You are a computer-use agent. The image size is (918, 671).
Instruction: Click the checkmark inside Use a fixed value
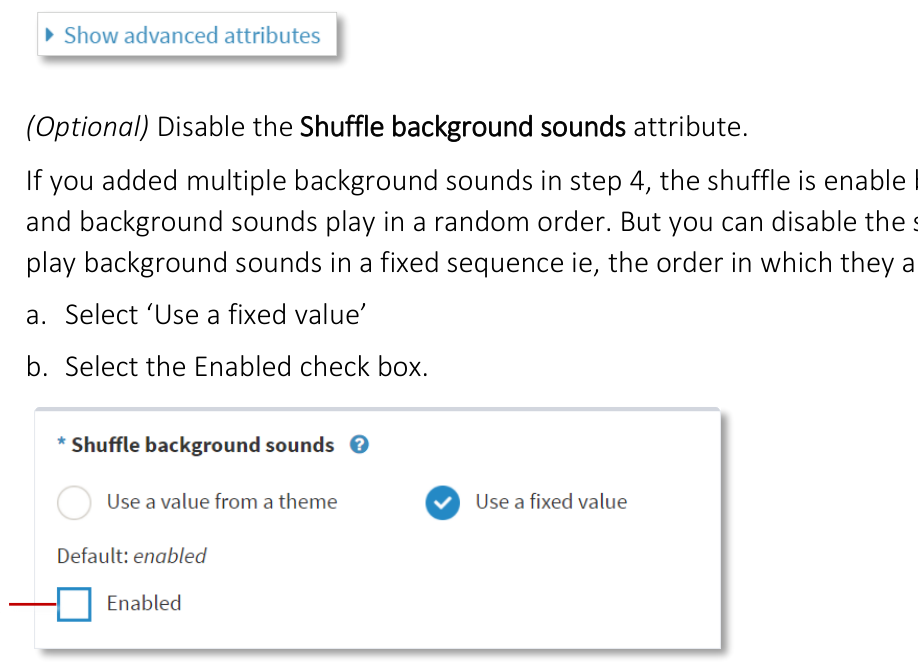442,503
